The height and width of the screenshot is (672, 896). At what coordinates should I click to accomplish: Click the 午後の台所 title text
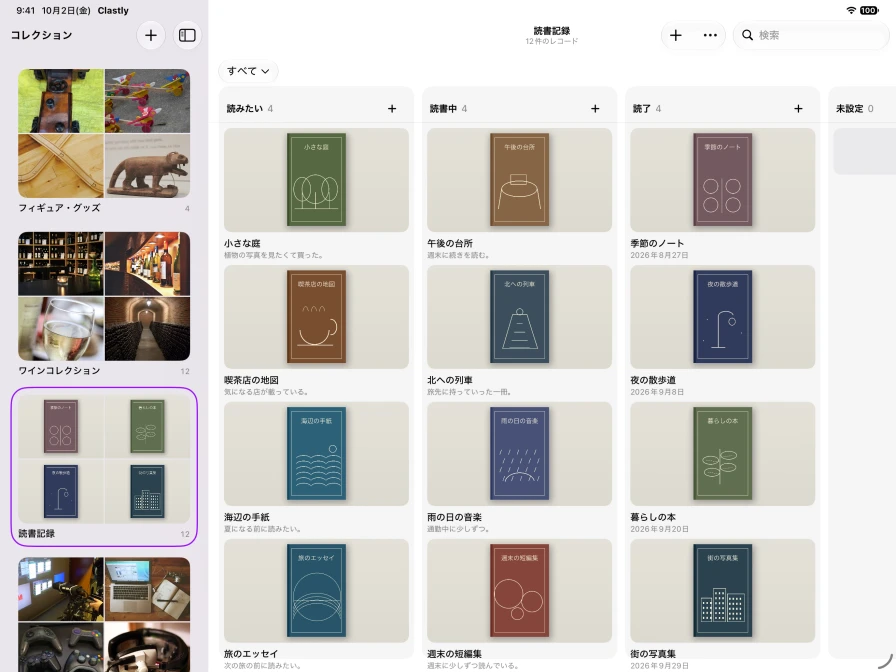(450, 243)
